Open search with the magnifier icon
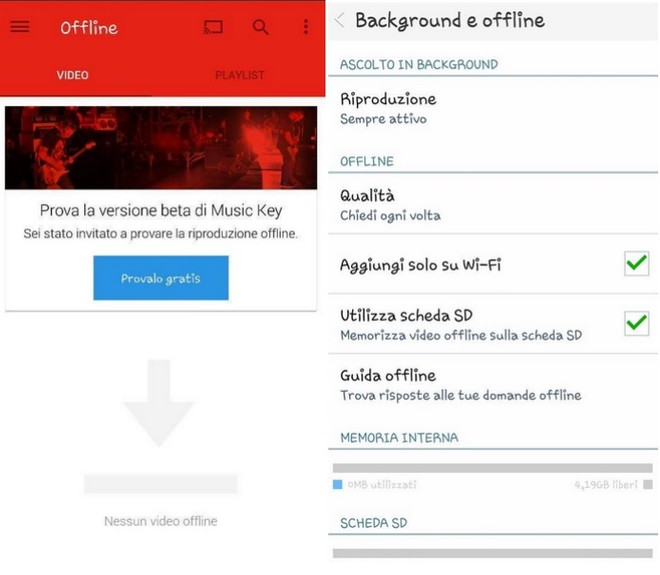The height and width of the screenshot is (575, 660). (x=261, y=27)
